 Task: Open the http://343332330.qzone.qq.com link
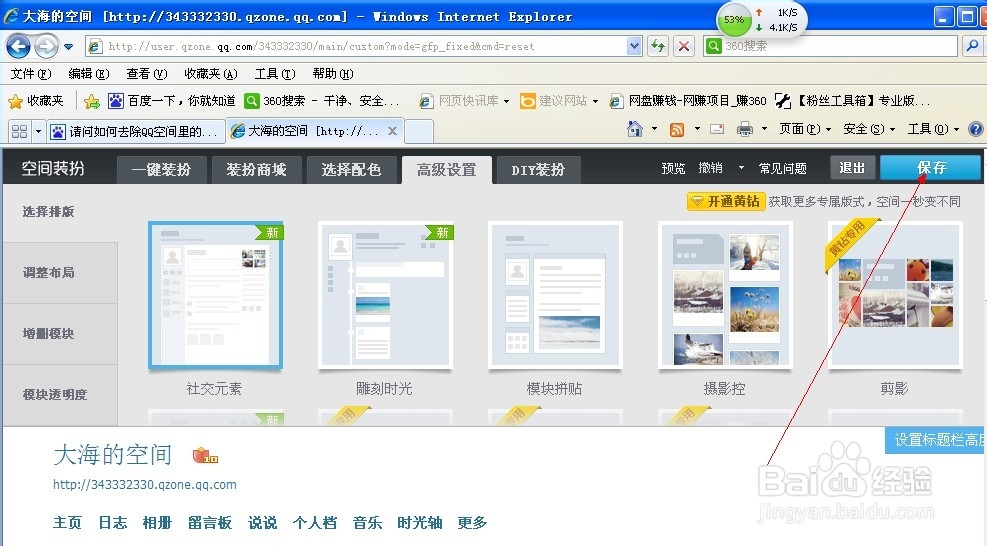click(x=145, y=485)
